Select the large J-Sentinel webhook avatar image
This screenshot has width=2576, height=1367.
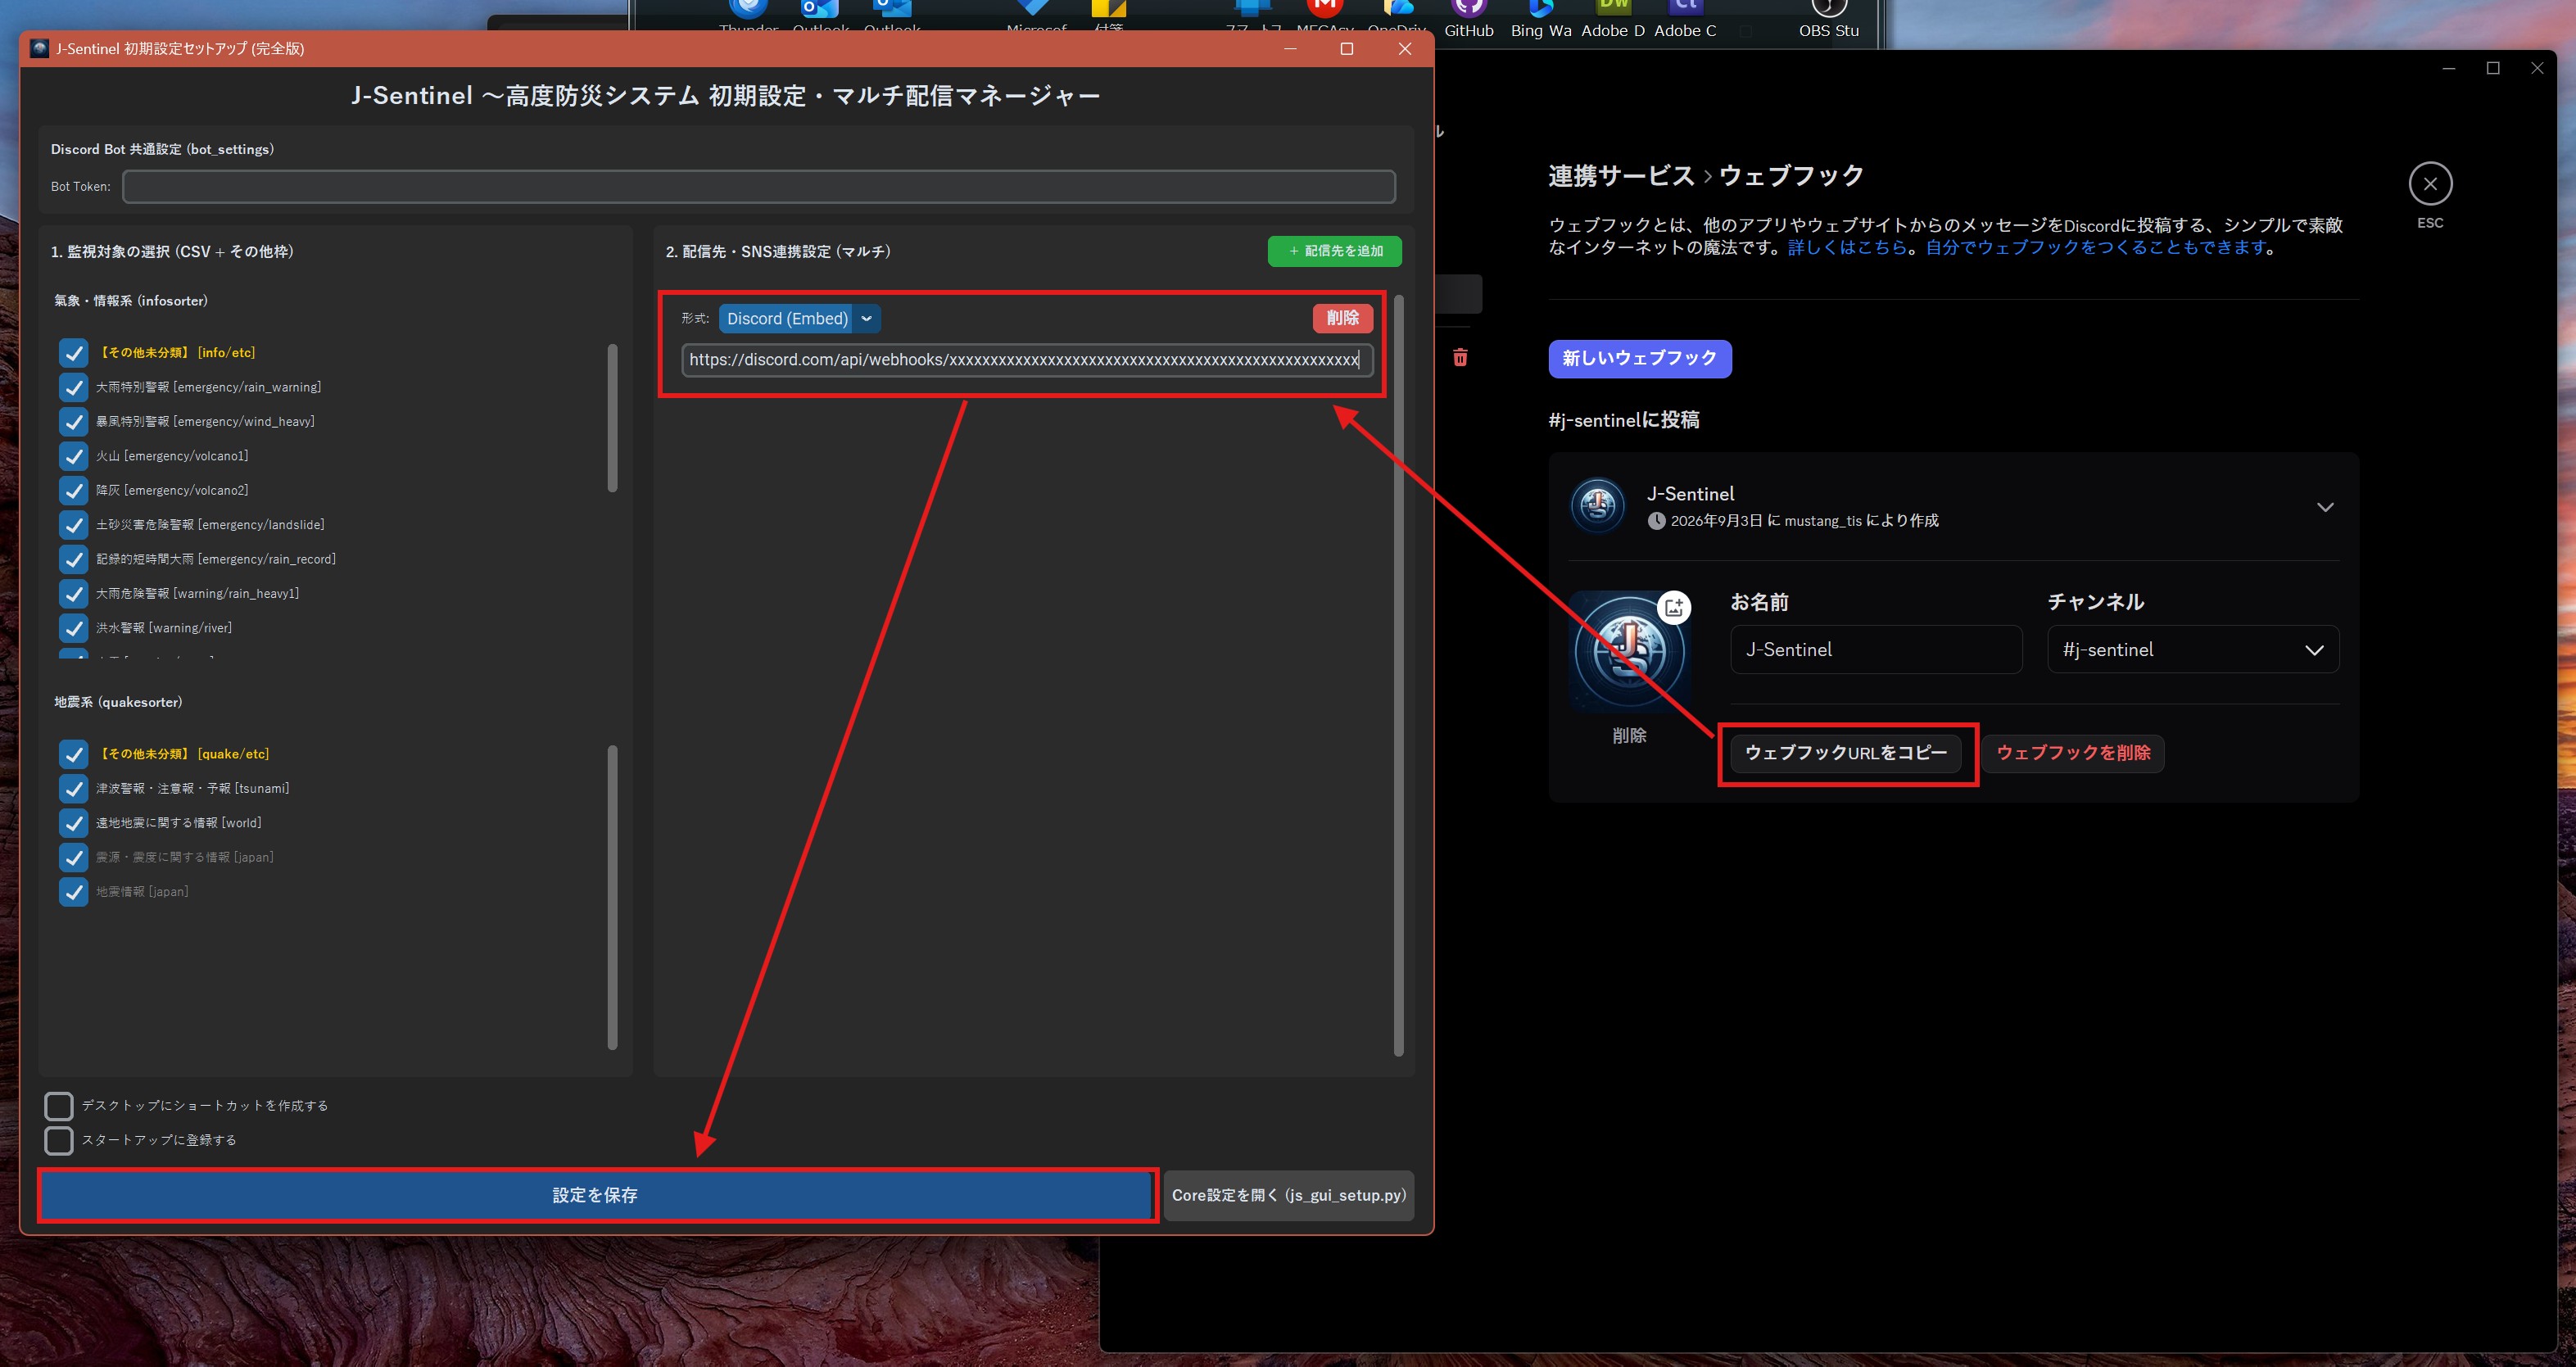tap(1628, 652)
